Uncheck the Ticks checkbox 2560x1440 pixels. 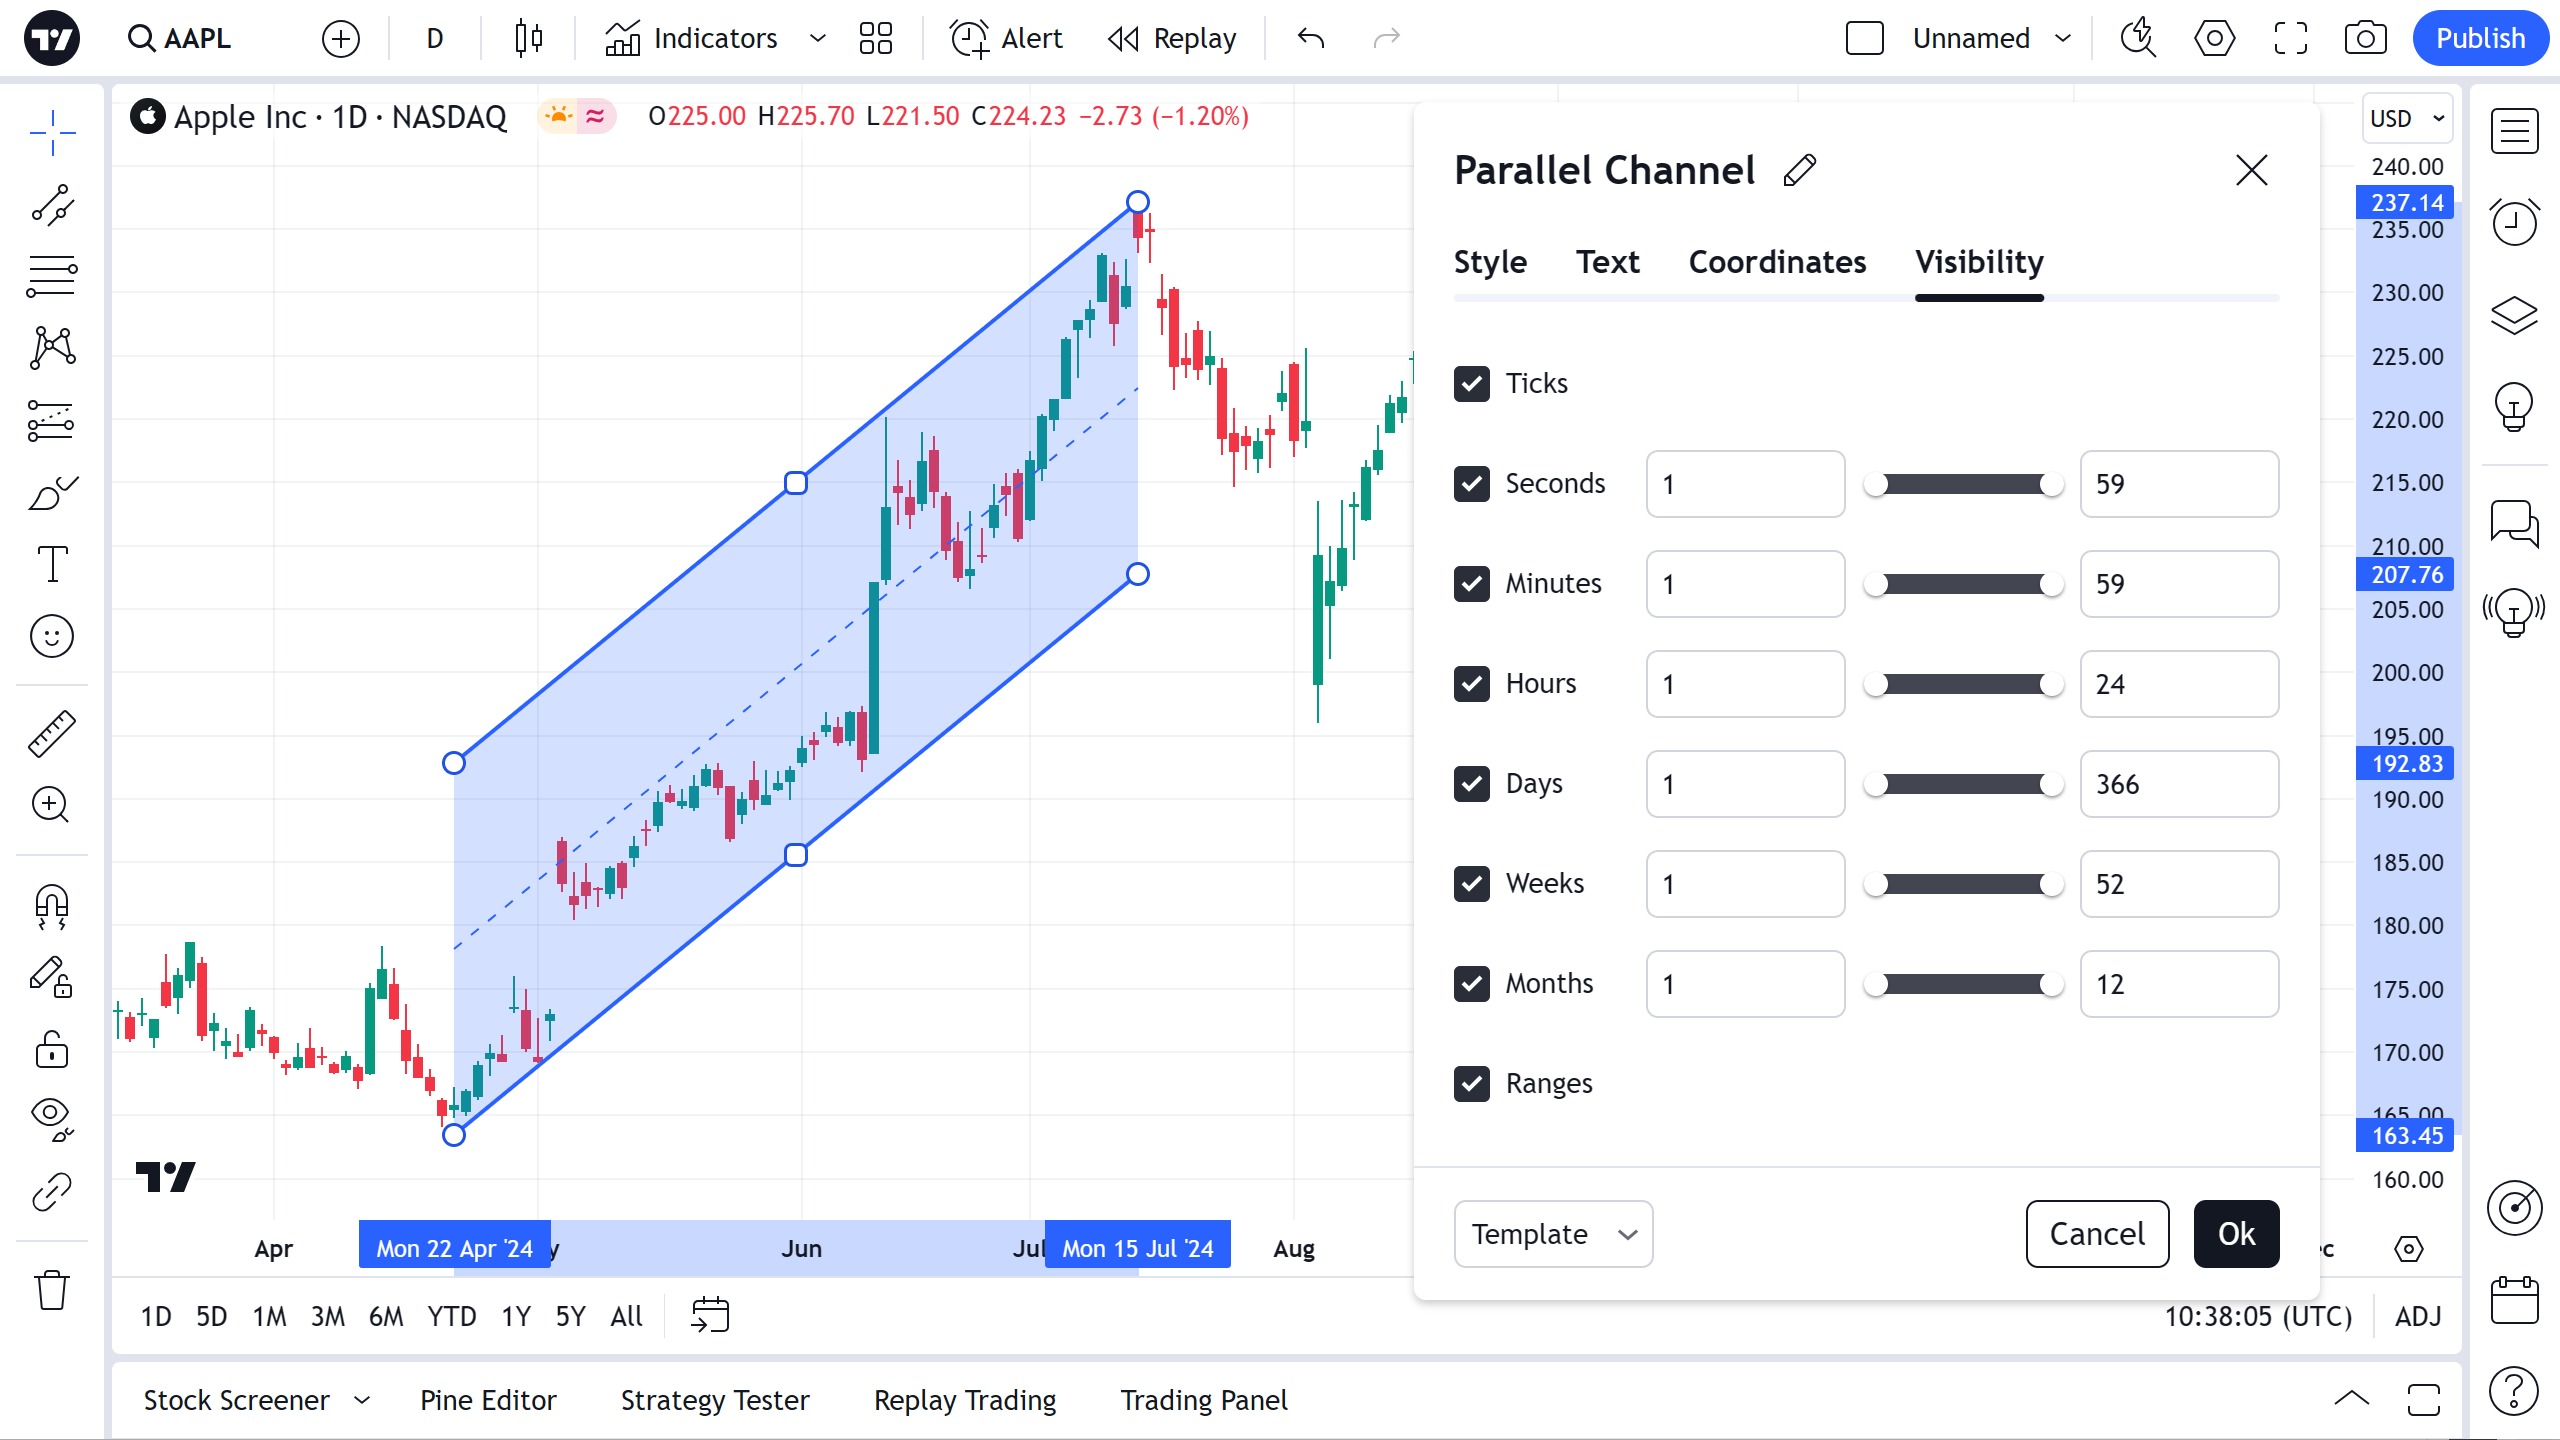pyautogui.click(x=1472, y=383)
